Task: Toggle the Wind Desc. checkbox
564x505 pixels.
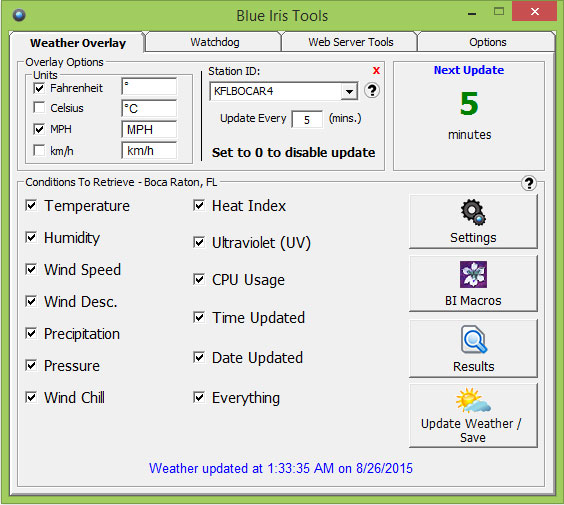Action: coord(31,301)
